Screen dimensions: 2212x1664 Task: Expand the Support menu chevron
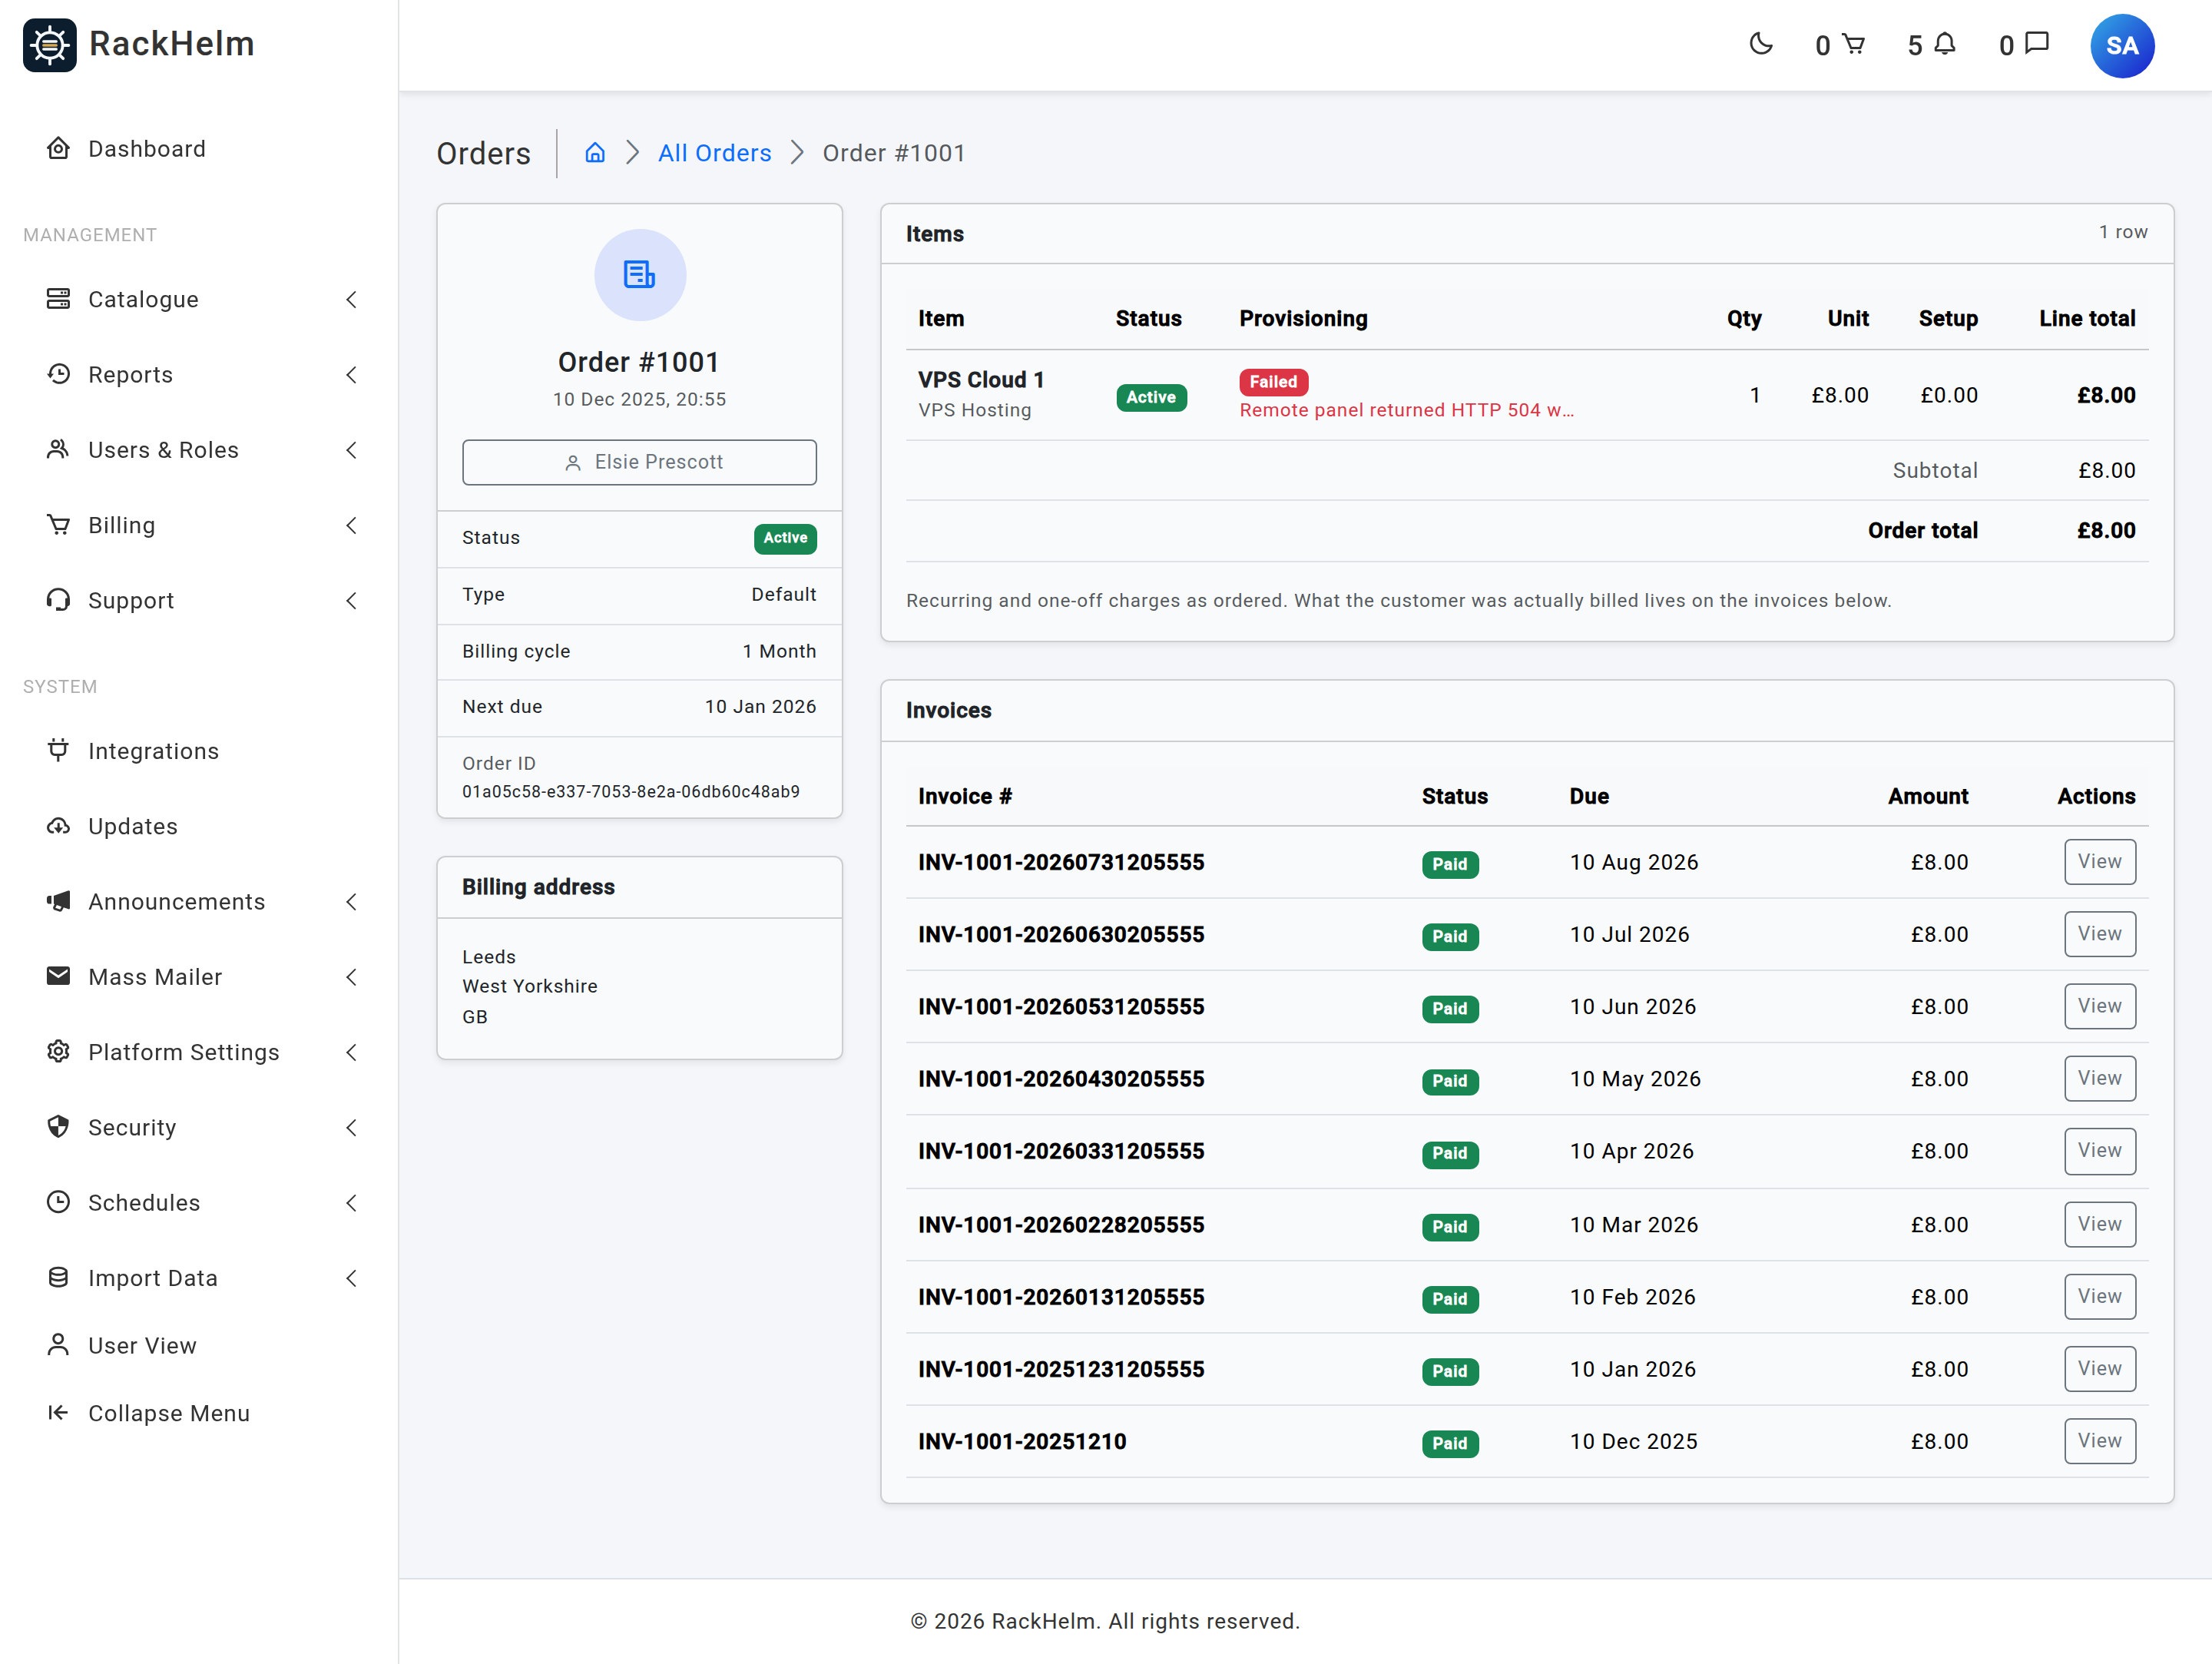click(x=351, y=600)
